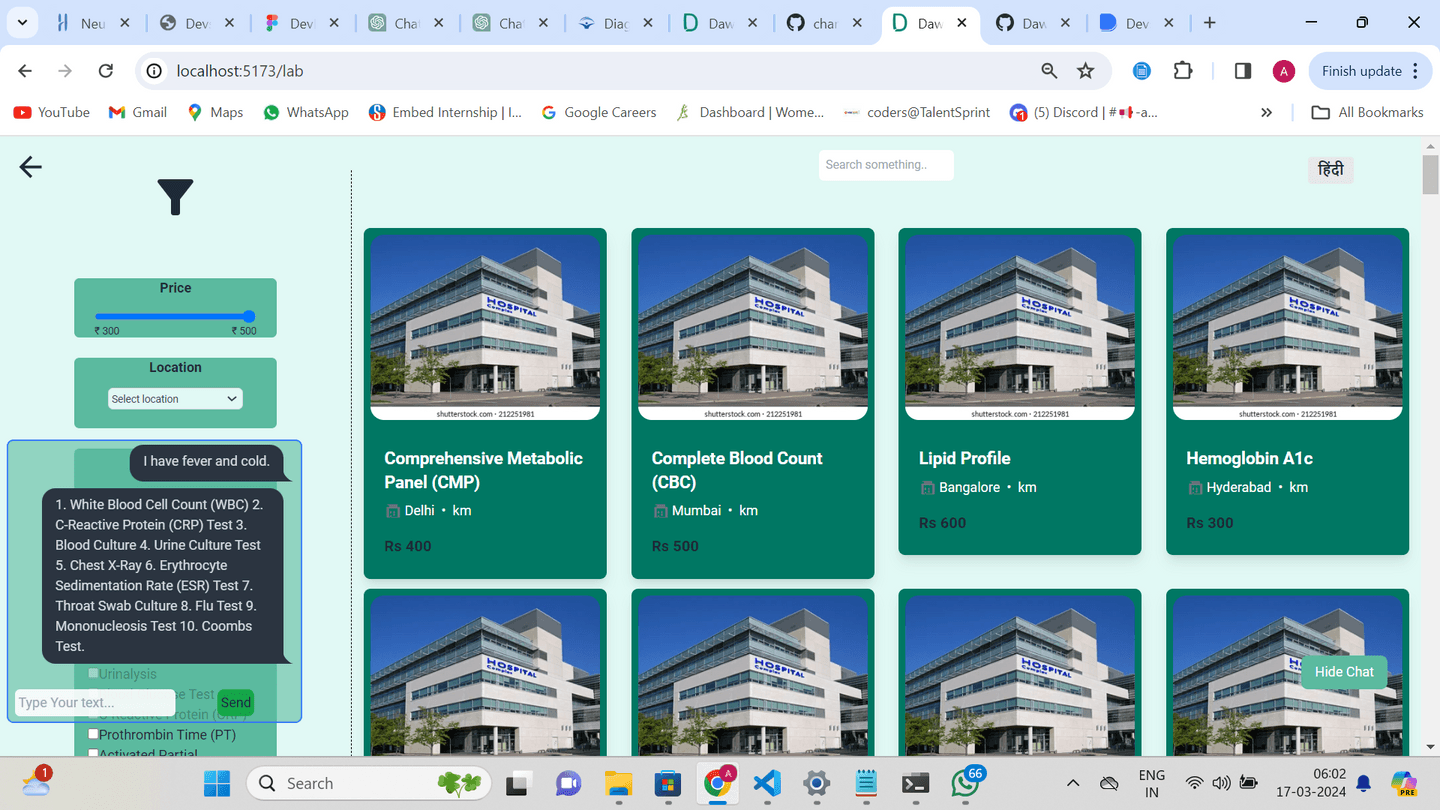Screen dimensions: 1440x810
Task: Open the terminal from the taskbar
Action: click(x=915, y=783)
